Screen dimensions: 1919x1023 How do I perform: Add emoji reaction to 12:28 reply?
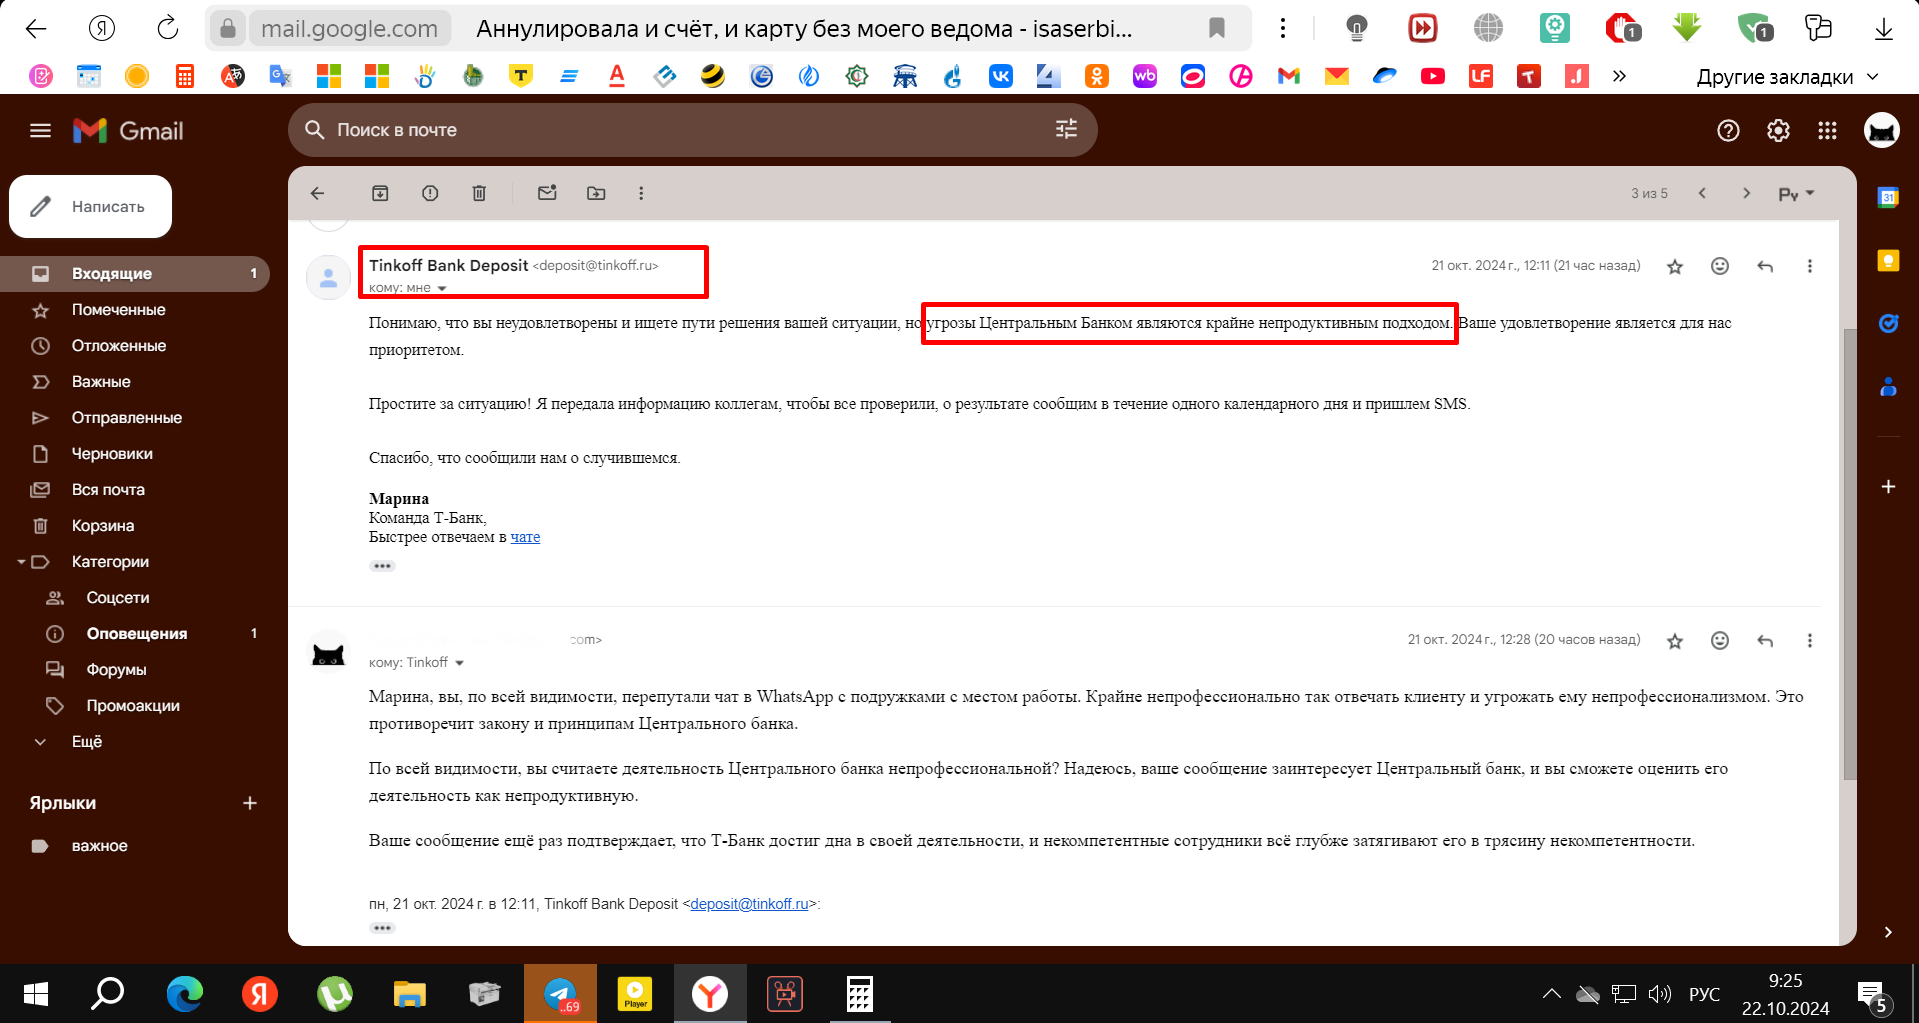click(x=1720, y=641)
